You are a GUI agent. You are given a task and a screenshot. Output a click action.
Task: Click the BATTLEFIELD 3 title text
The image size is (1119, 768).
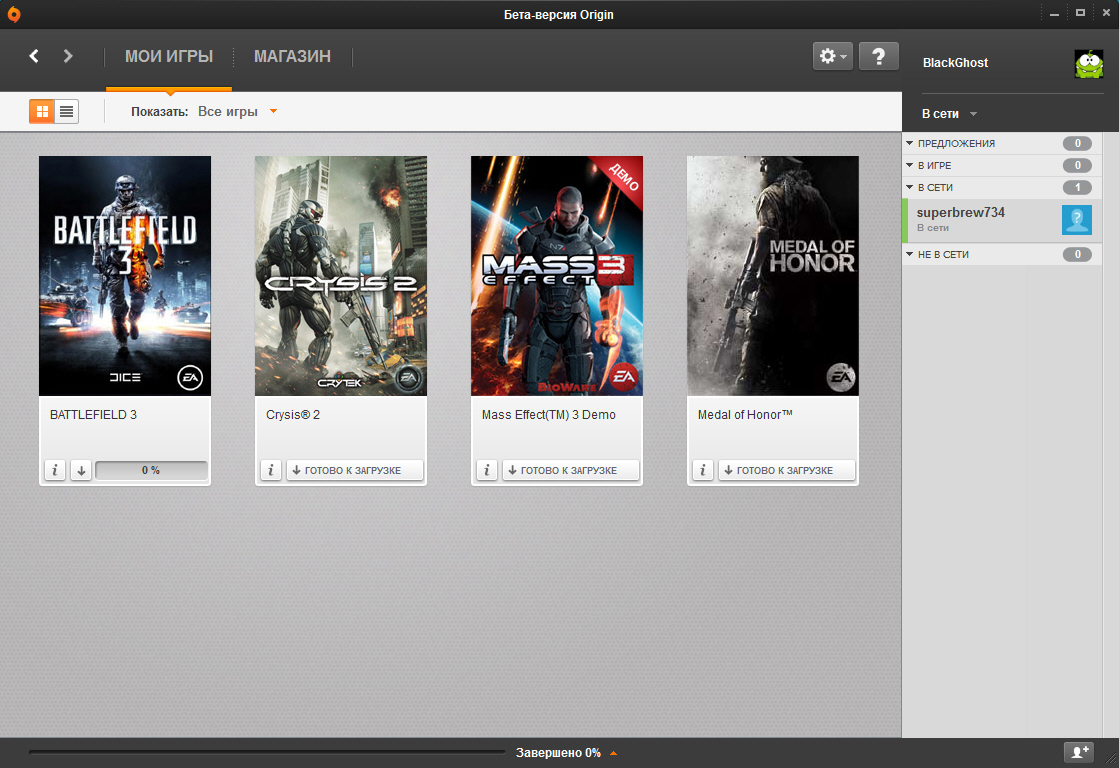pyautogui.click(x=93, y=415)
